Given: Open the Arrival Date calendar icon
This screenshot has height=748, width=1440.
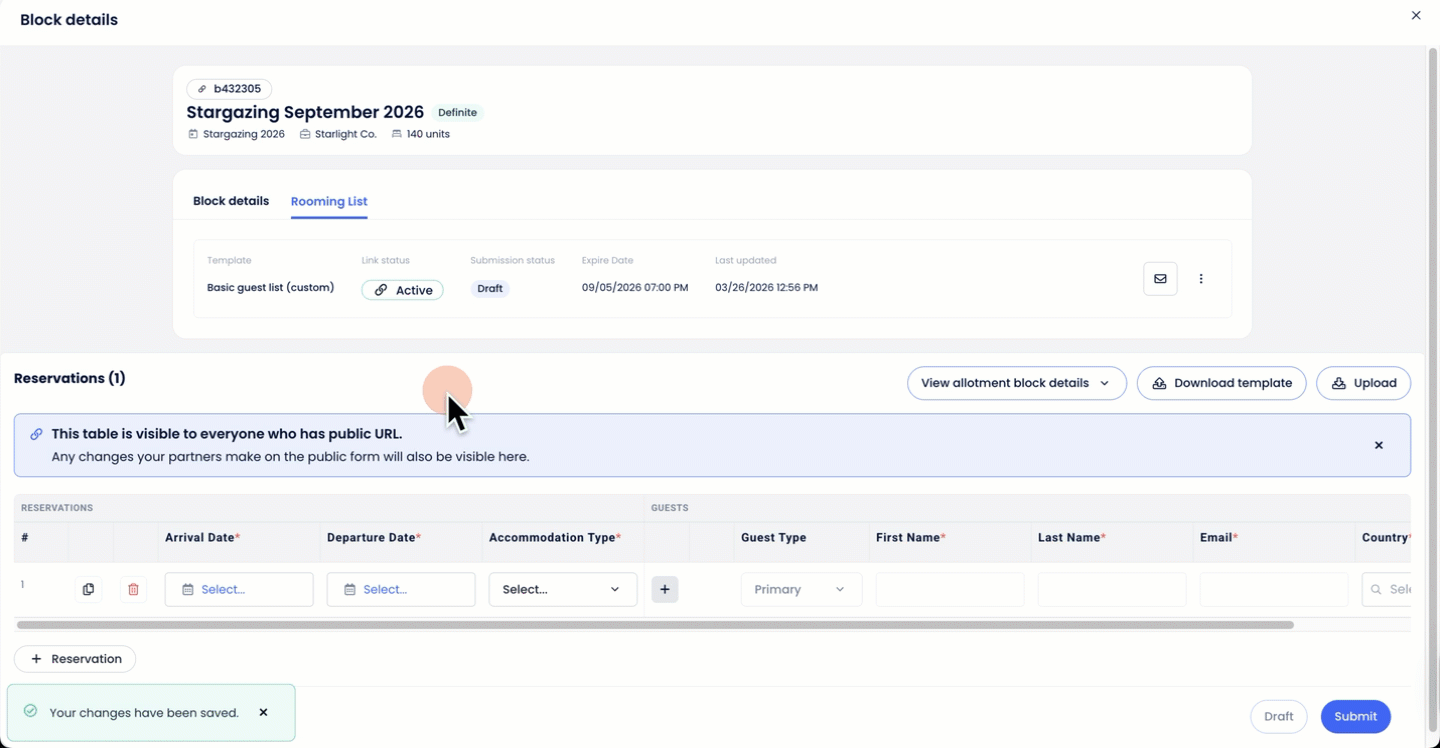Looking at the screenshot, I should point(190,589).
